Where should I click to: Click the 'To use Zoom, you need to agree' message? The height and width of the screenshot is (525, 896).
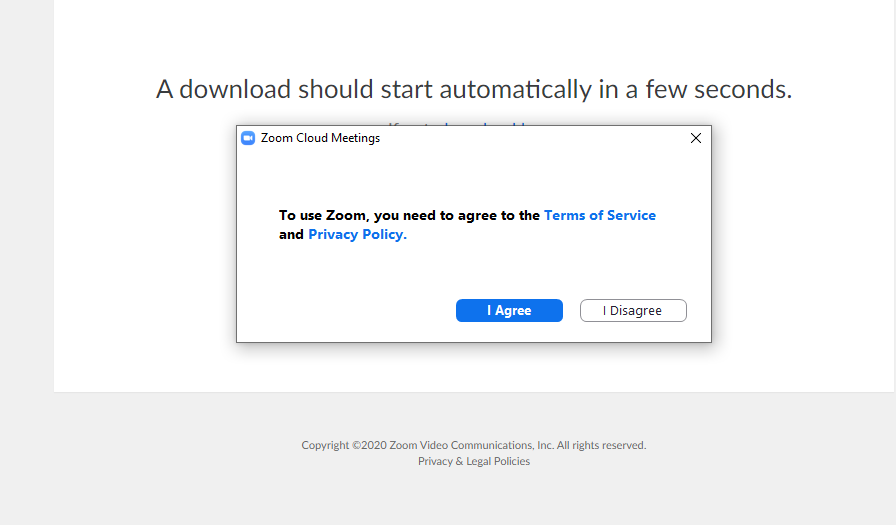point(409,215)
